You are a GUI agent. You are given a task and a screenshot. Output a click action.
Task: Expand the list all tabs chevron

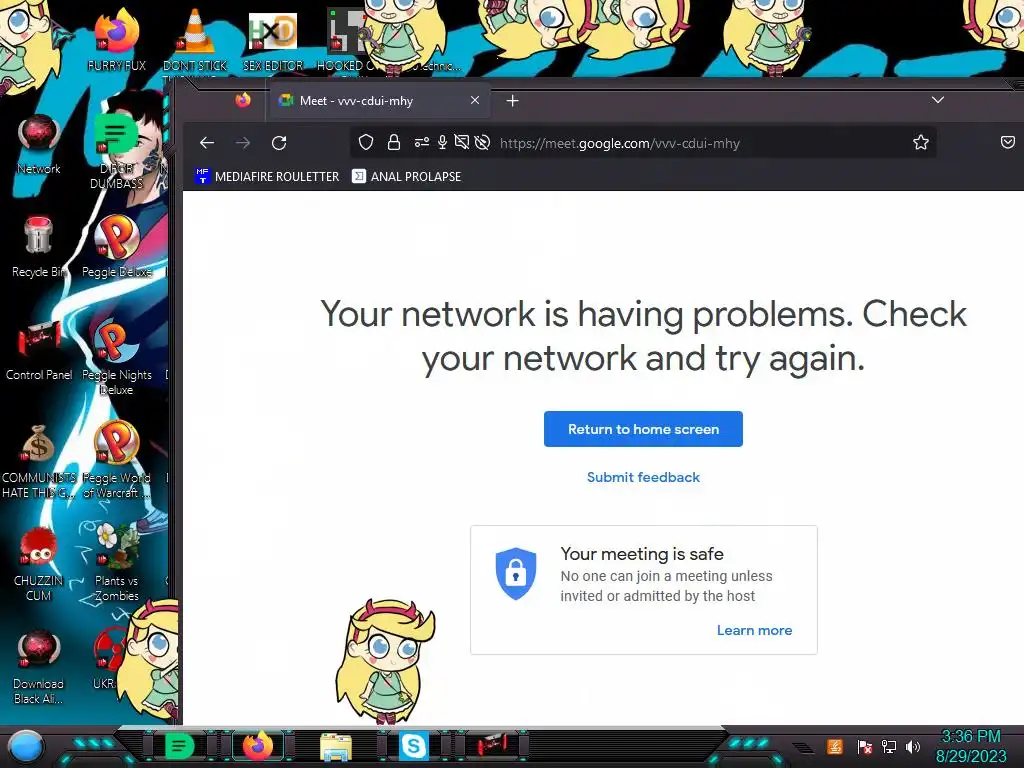coord(938,100)
